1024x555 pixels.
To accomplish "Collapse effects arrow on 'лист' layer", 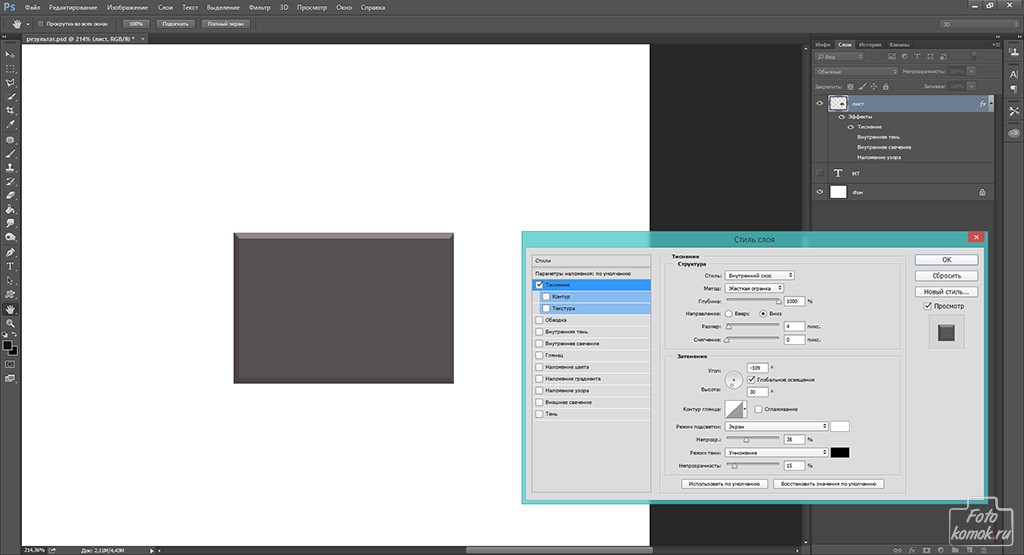I will pyautogui.click(x=991, y=103).
